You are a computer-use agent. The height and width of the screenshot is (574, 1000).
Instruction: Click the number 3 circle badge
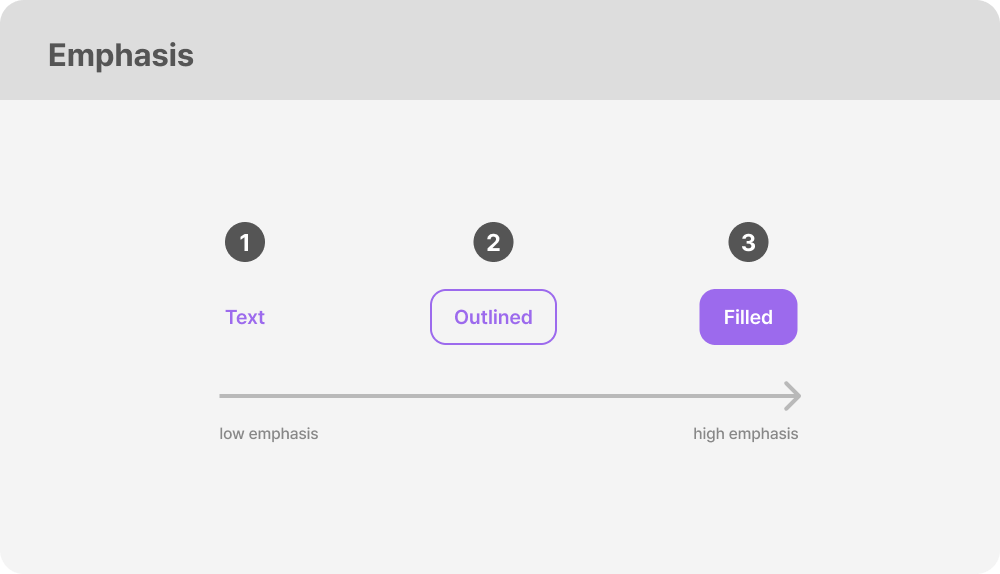click(748, 242)
